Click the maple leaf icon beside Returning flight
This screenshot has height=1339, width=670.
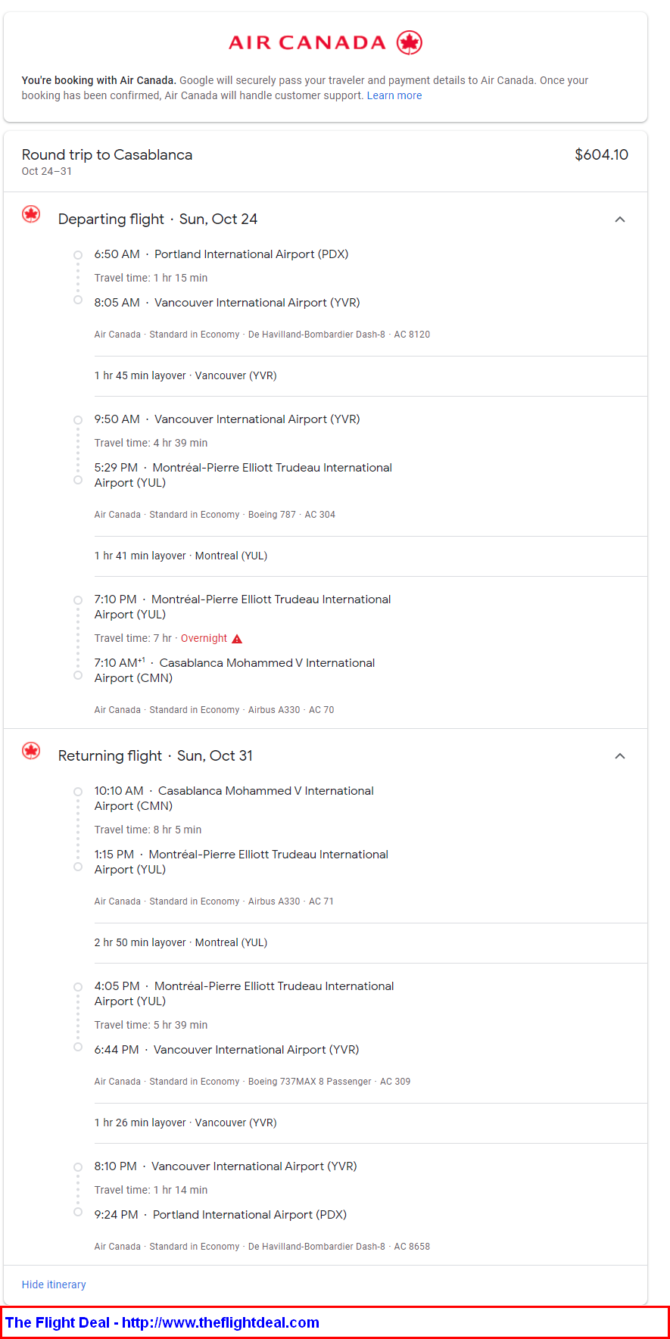click(x=31, y=751)
